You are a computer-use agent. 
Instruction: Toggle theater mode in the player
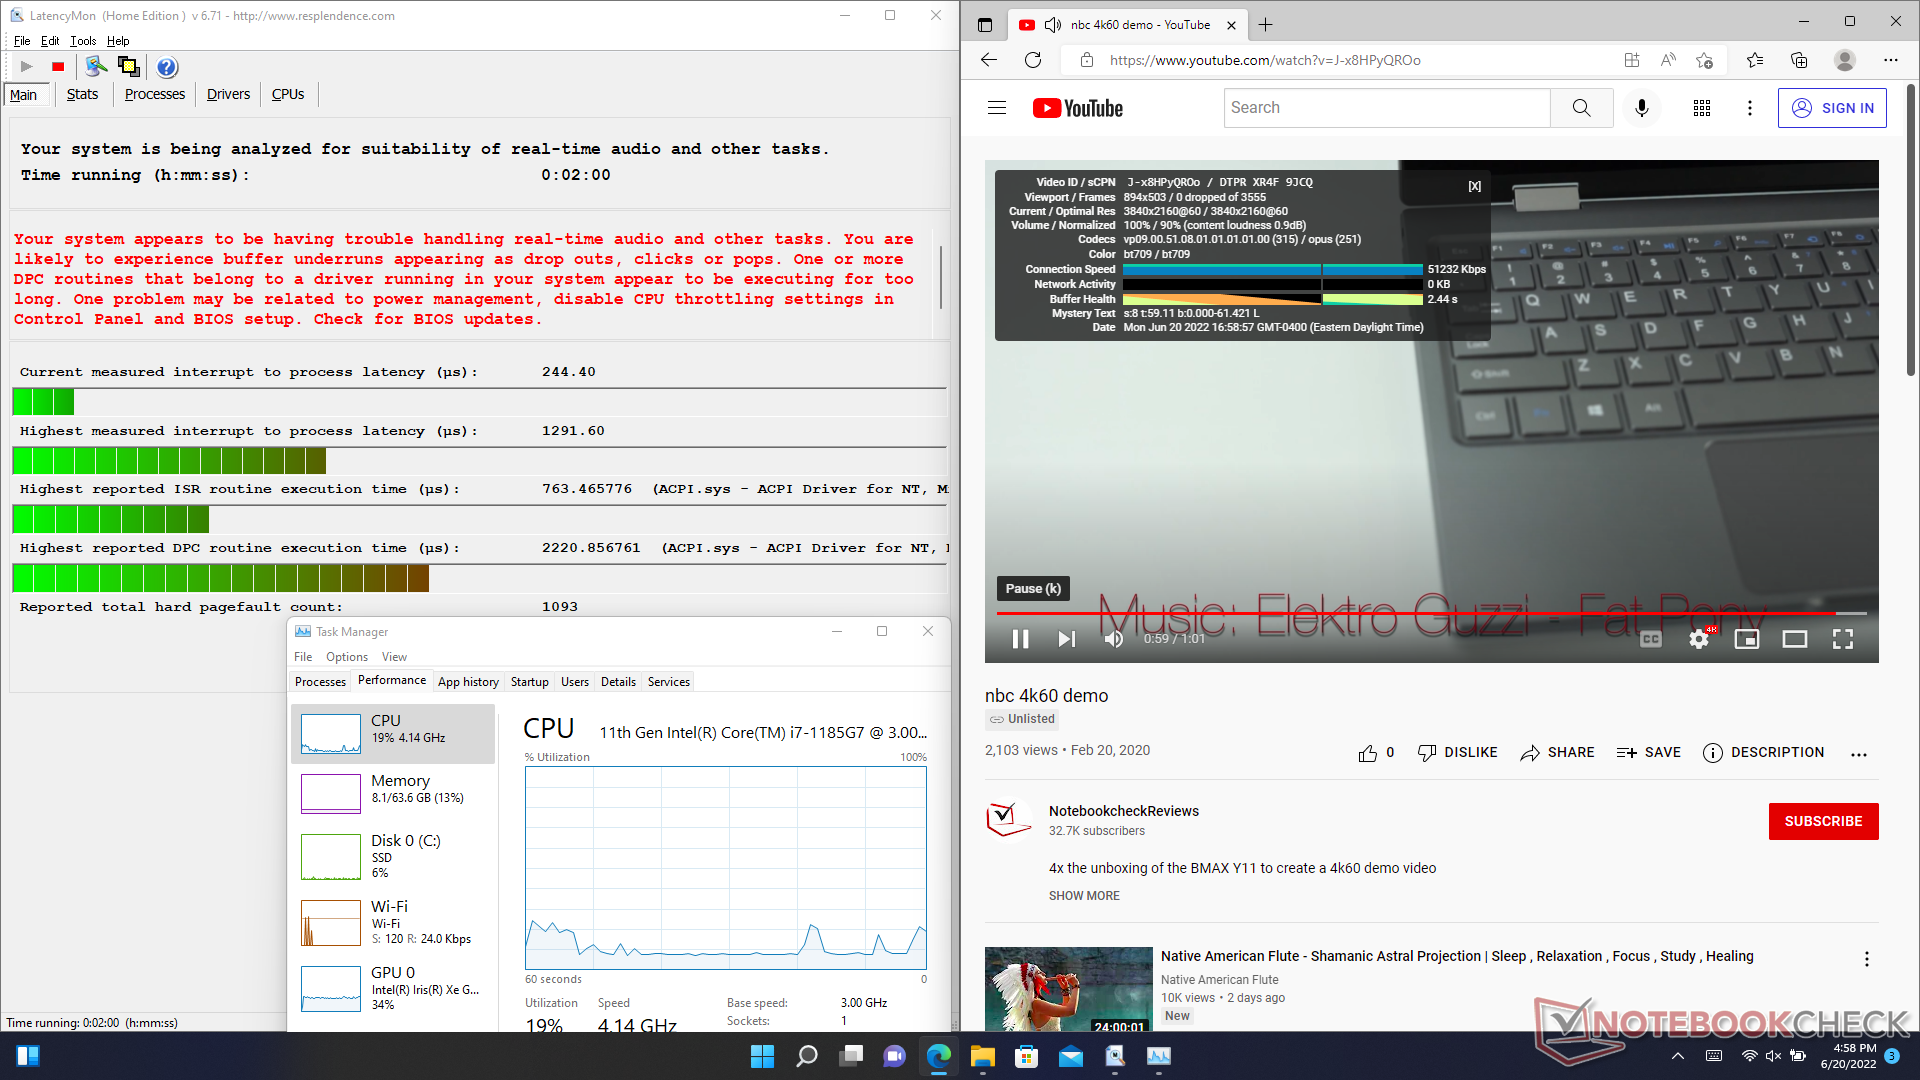[x=1794, y=639]
